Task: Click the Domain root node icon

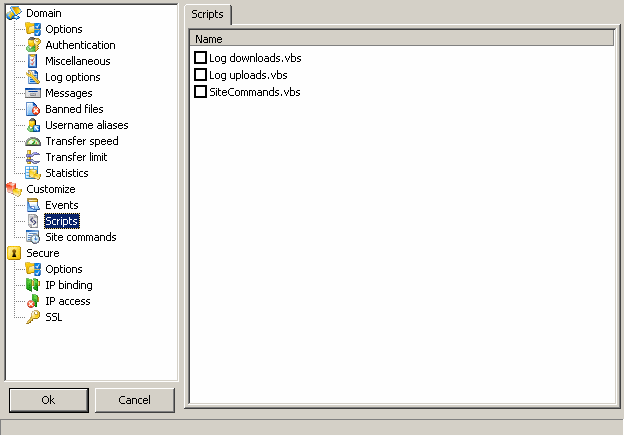Action: (14, 13)
